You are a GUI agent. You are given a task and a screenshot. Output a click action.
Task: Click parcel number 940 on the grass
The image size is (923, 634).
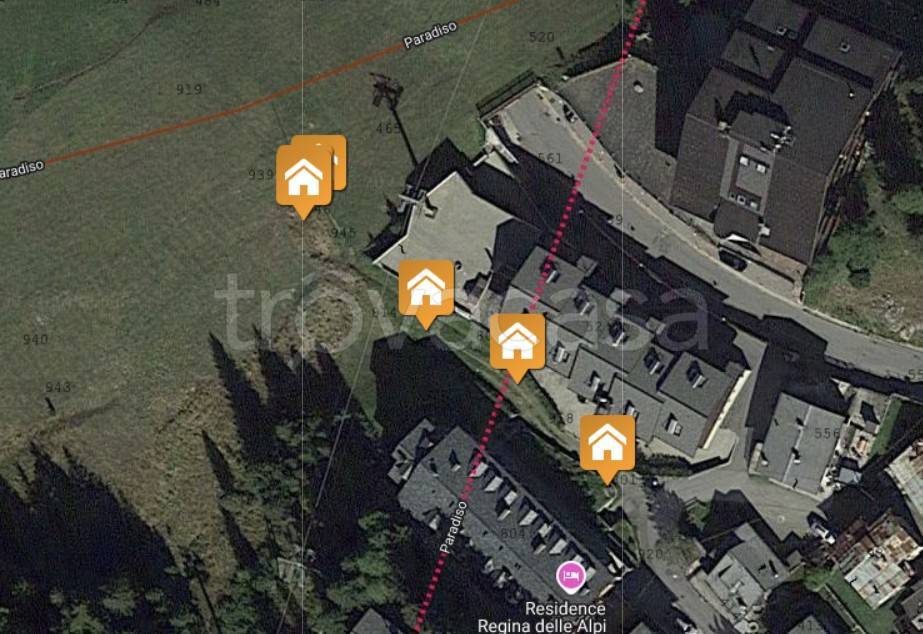35,340
